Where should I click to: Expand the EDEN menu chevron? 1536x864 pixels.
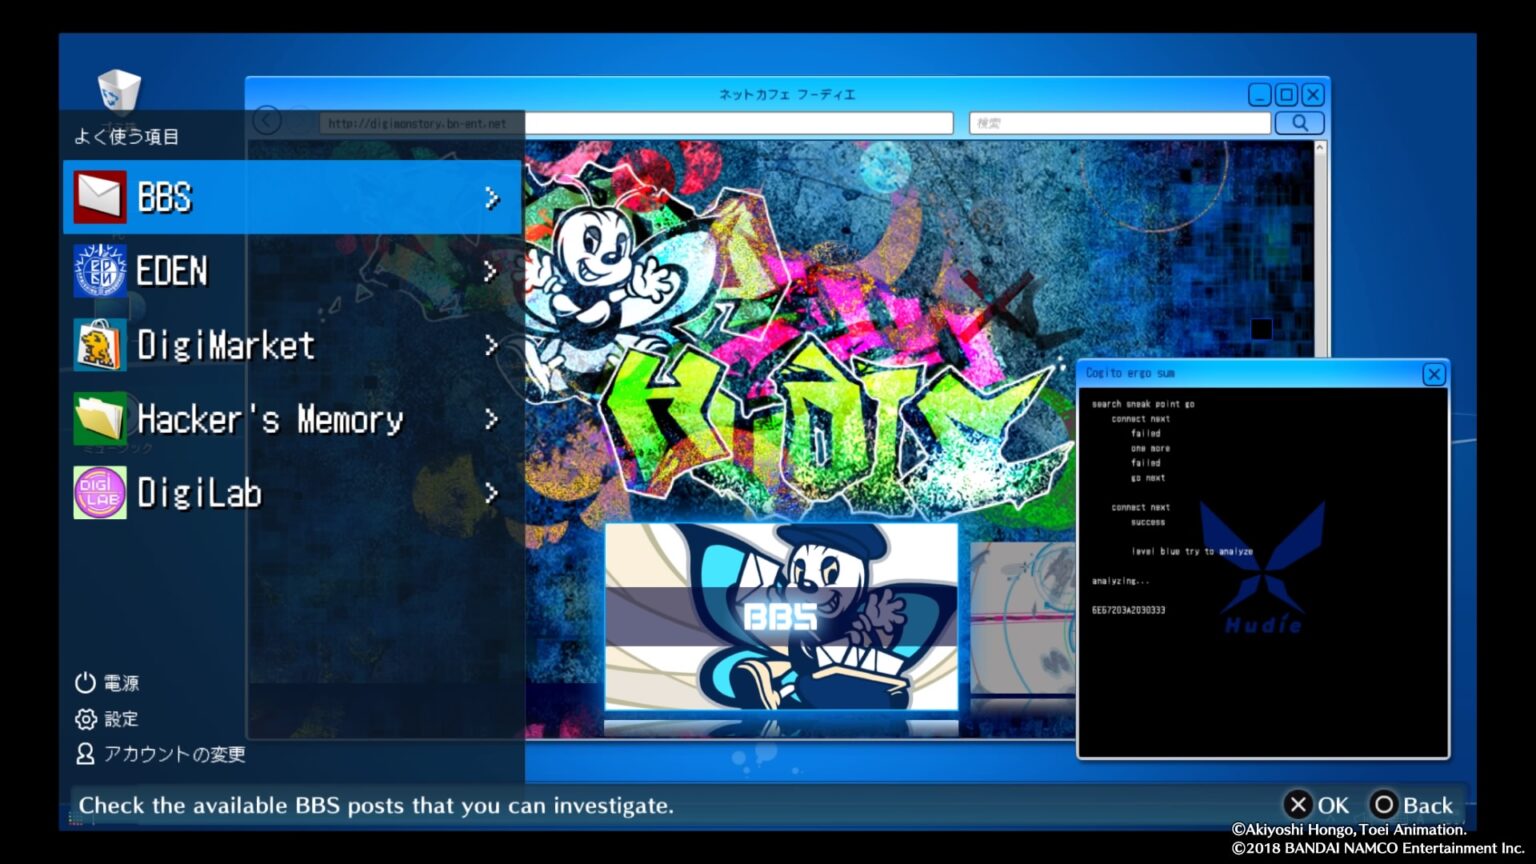[x=491, y=271]
